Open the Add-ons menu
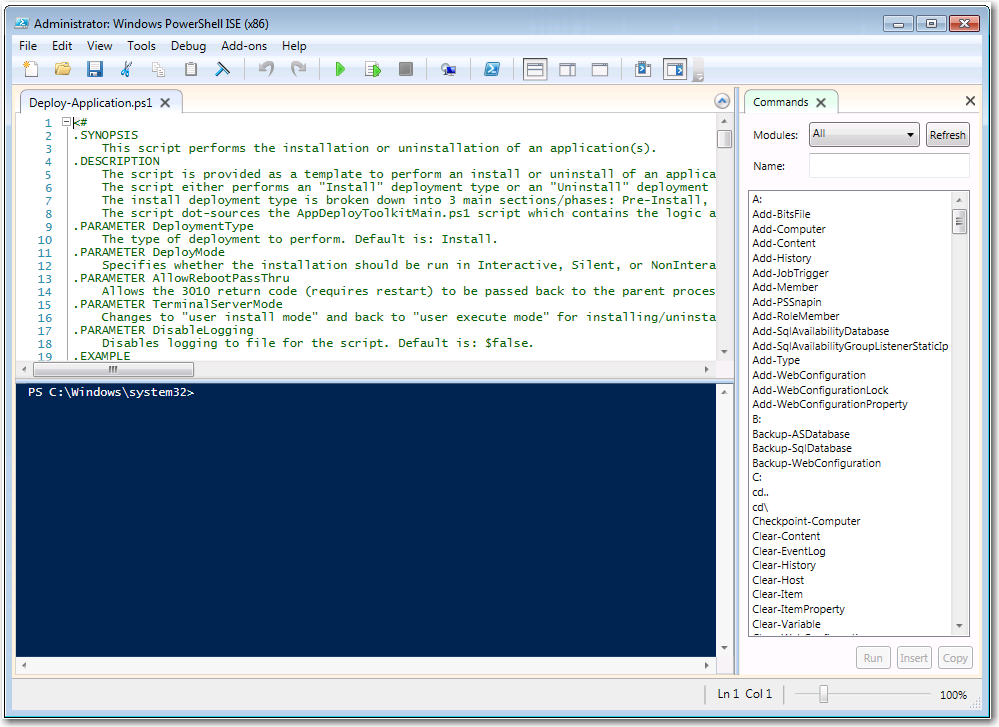Image resolution: width=999 pixels, height=727 pixels. tap(245, 46)
